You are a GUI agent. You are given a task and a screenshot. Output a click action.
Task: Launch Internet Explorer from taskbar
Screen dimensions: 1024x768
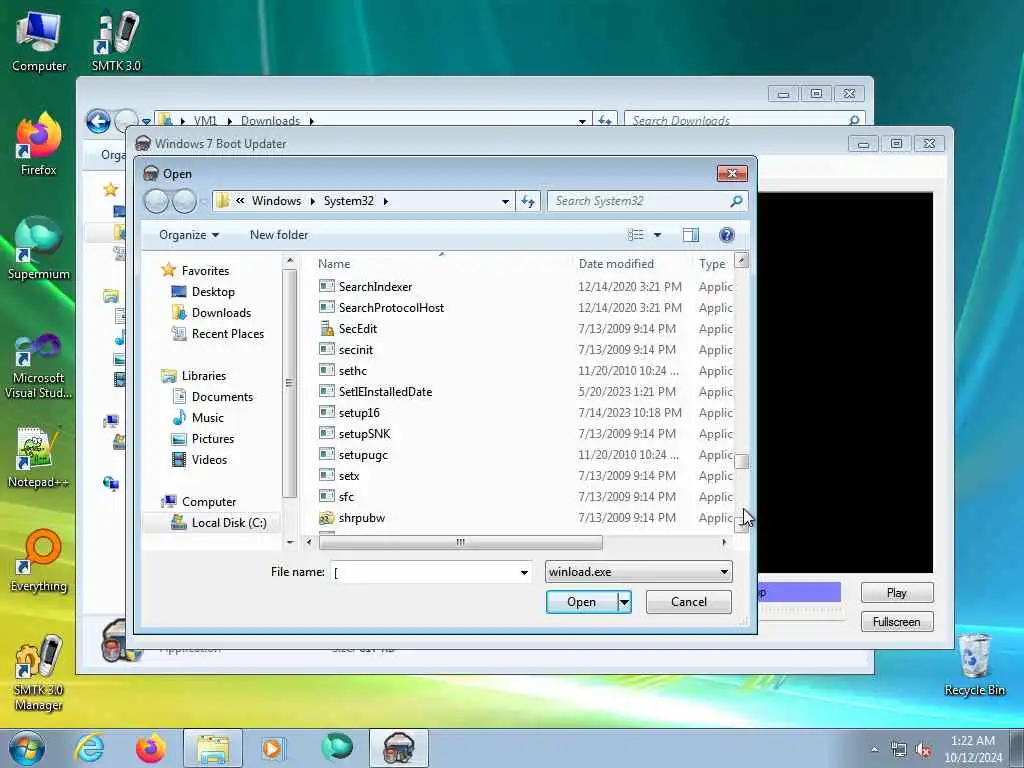[x=89, y=748]
